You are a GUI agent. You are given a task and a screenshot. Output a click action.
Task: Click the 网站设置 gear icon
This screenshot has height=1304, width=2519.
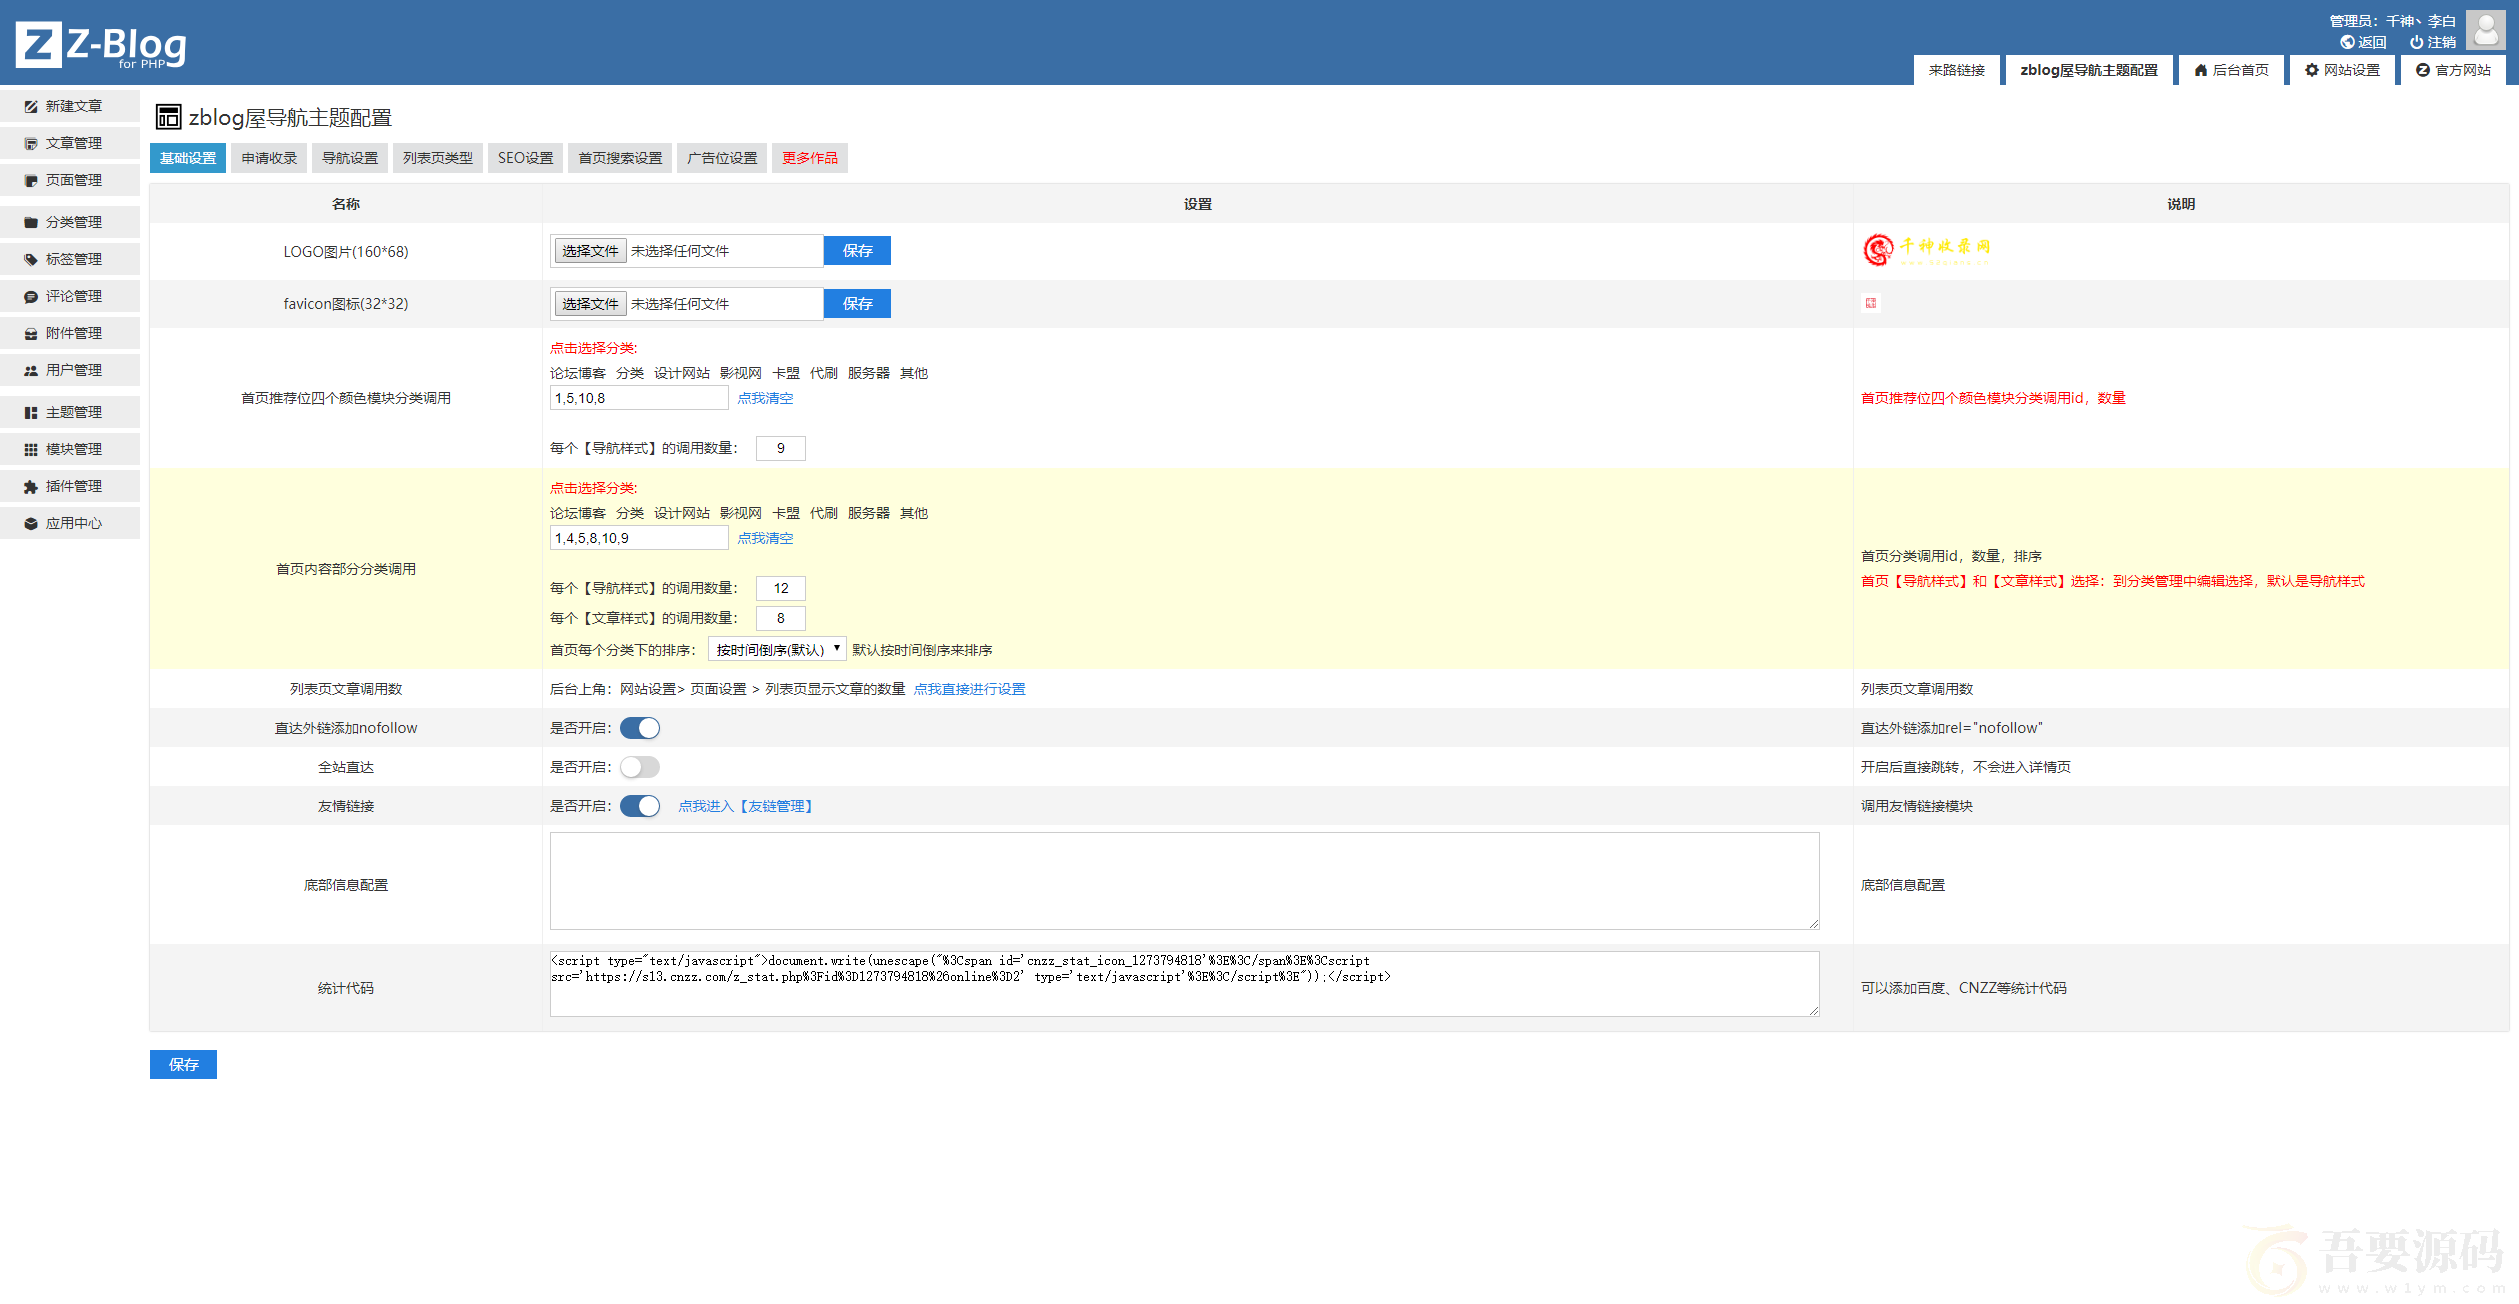click(2311, 70)
